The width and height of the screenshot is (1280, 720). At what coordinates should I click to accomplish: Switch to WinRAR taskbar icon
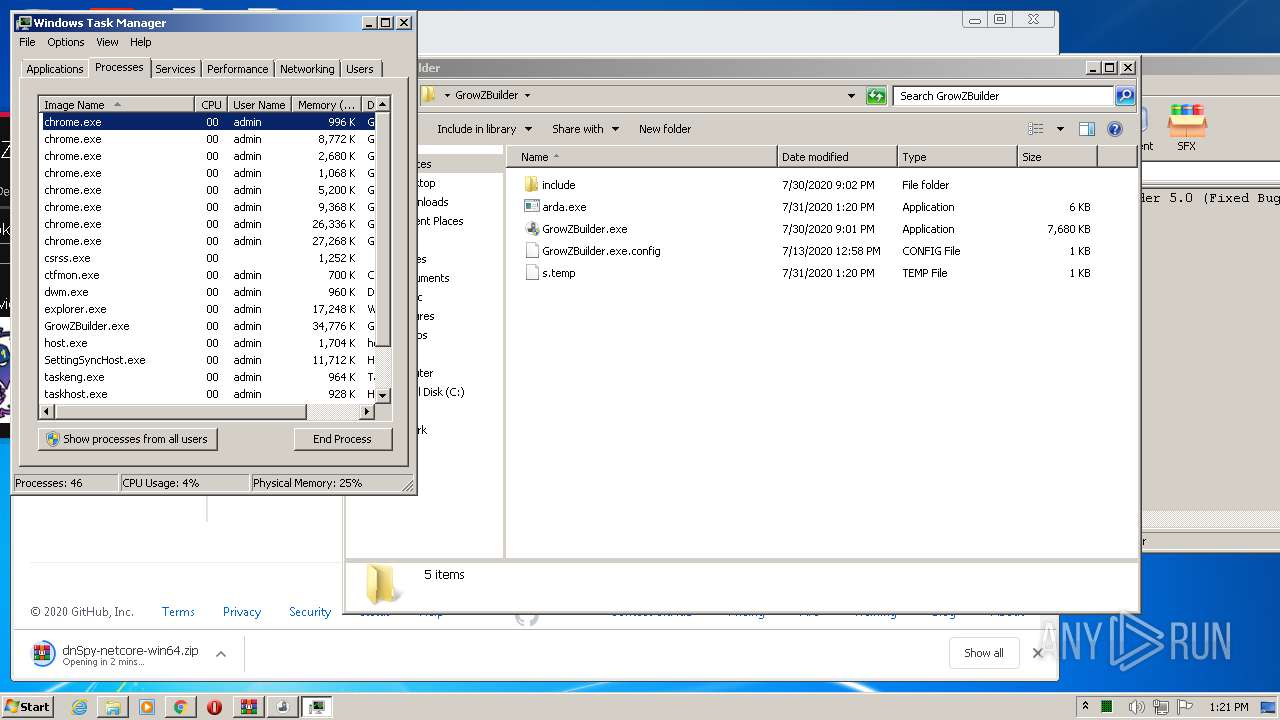pos(249,707)
